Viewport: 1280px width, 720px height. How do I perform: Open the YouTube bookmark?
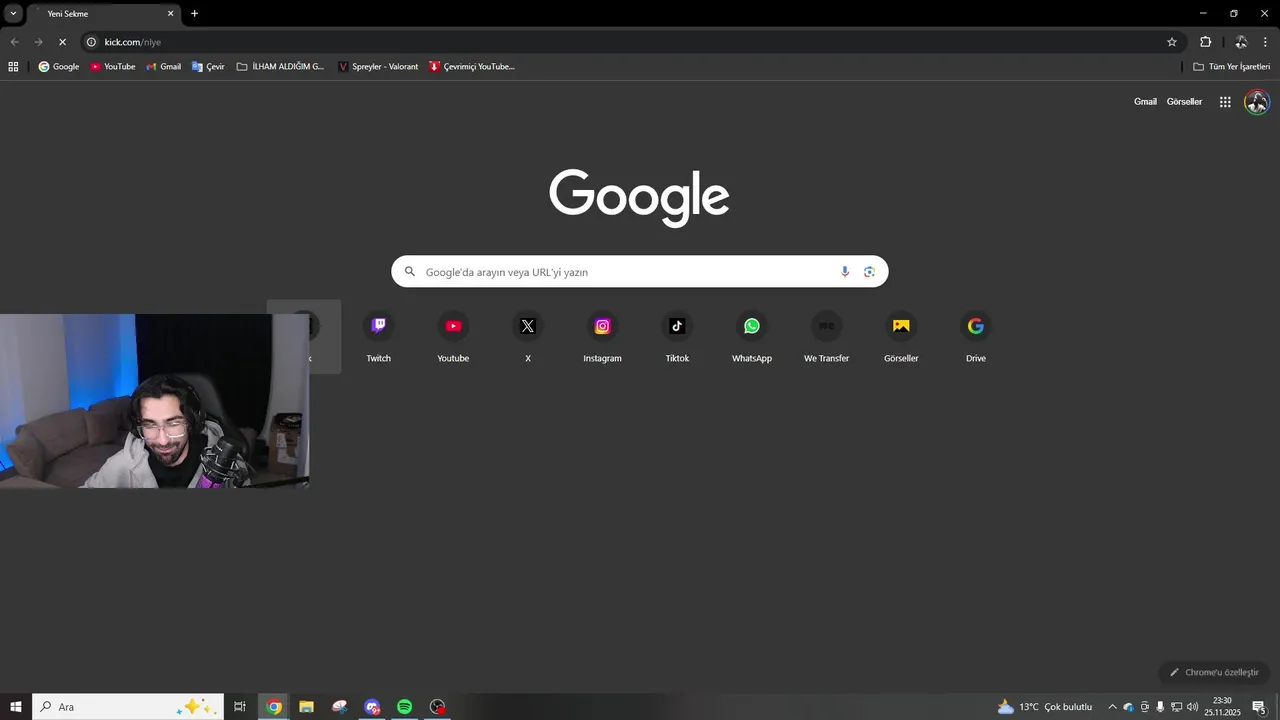[113, 67]
